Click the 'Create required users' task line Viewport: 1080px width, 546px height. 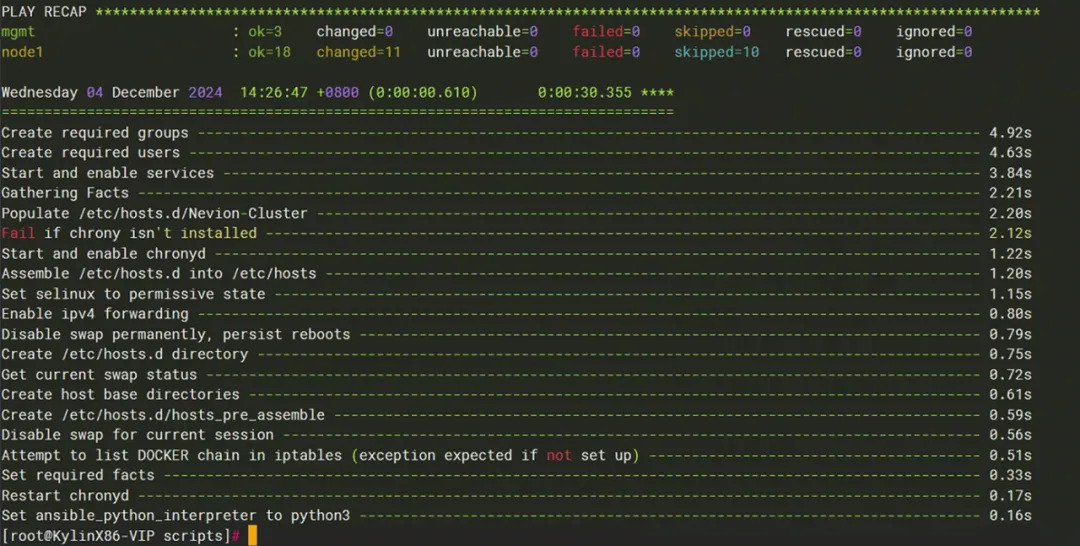pos(516,152)
